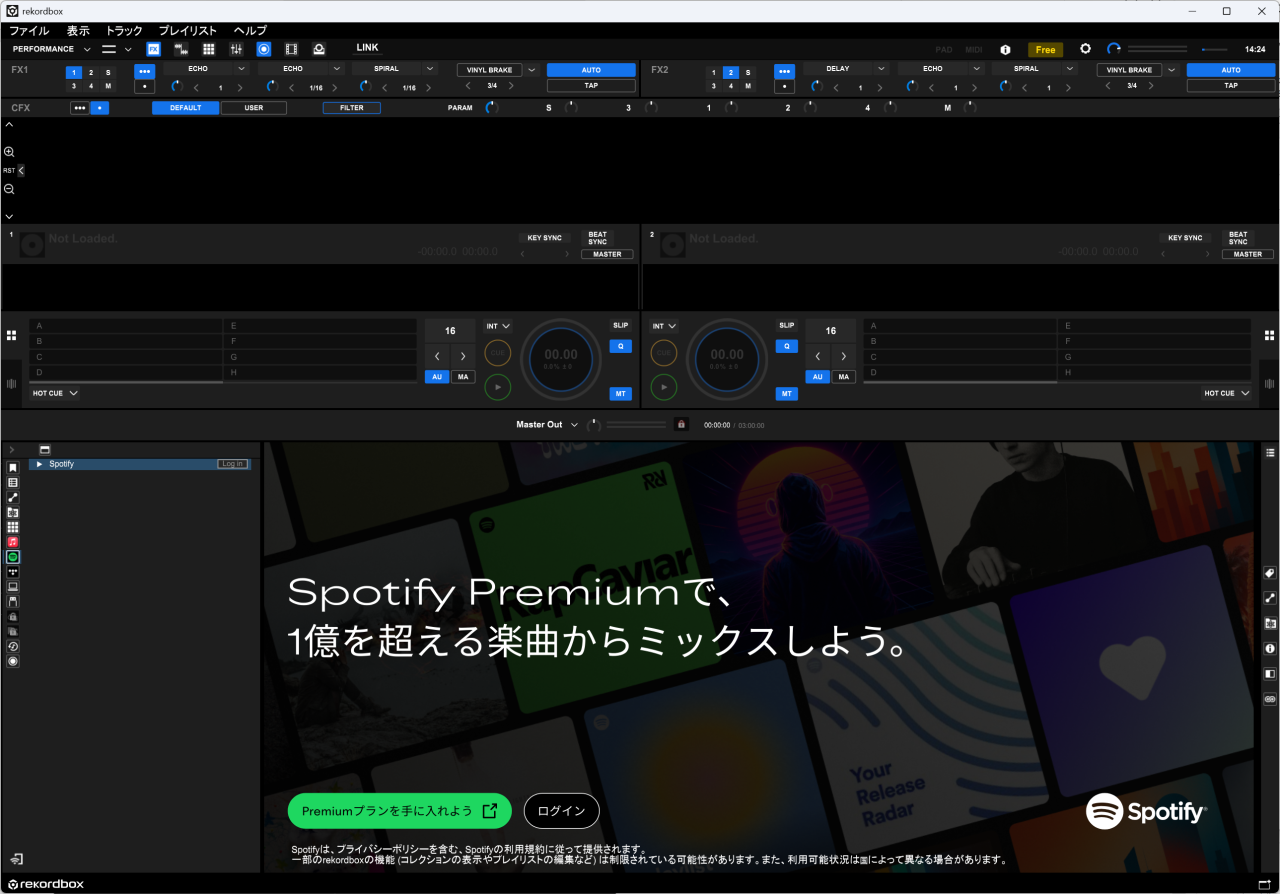Click the video panel filmstrip icon
The width and height of the screenshot is (1280, 894).
pyautogui.click(x=291, y=49)
